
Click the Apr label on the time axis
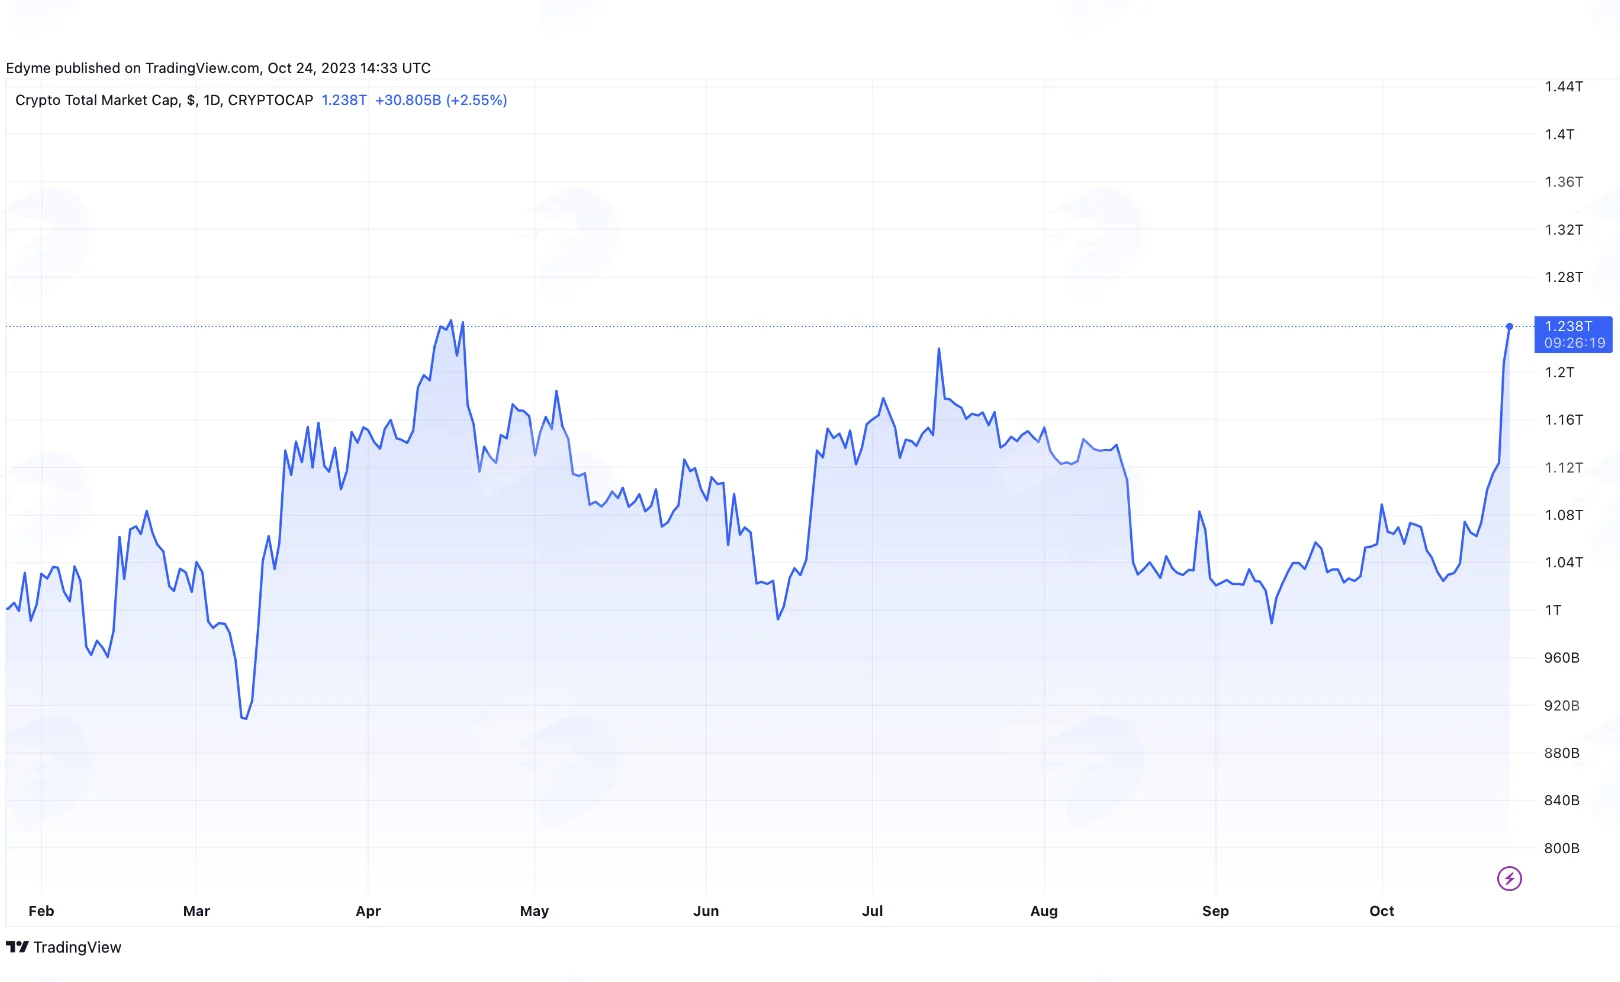pyautogui.click(x=368, y=911)
